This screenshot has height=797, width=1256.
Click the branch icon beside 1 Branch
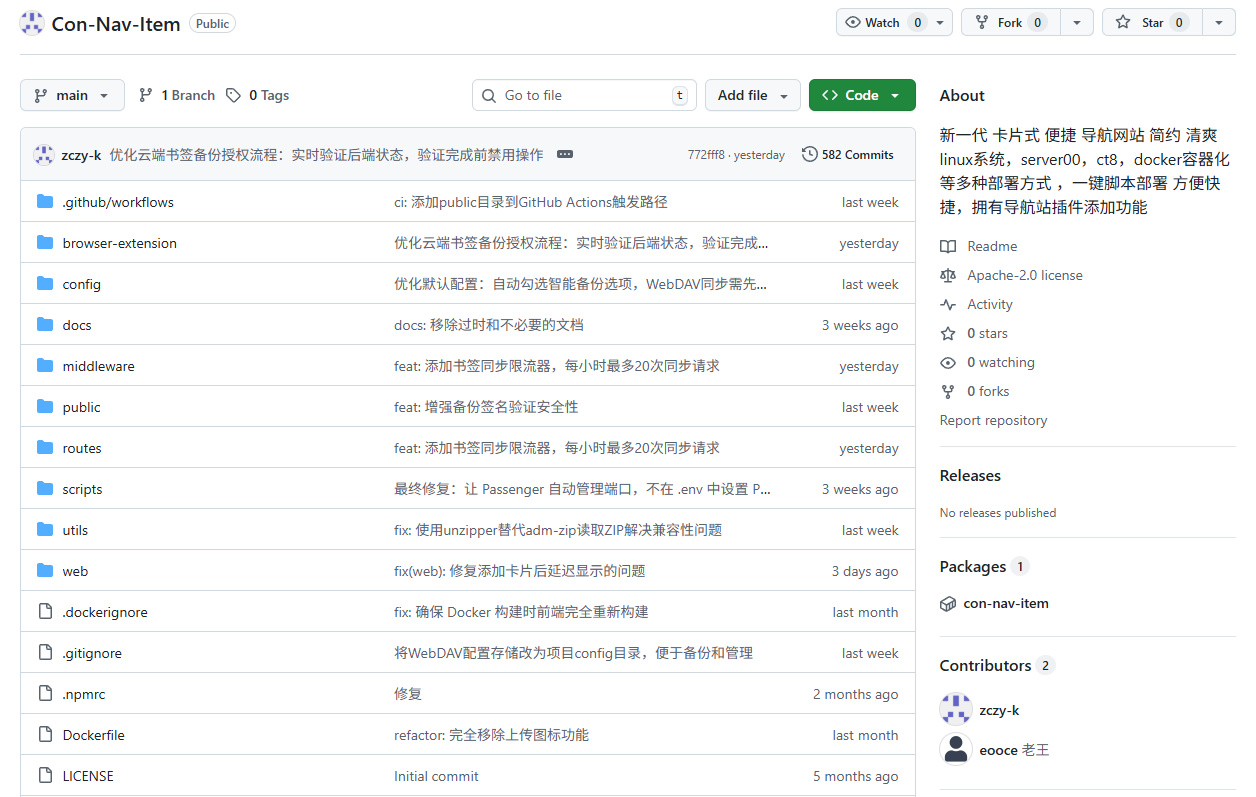click(x=146, y=96)
